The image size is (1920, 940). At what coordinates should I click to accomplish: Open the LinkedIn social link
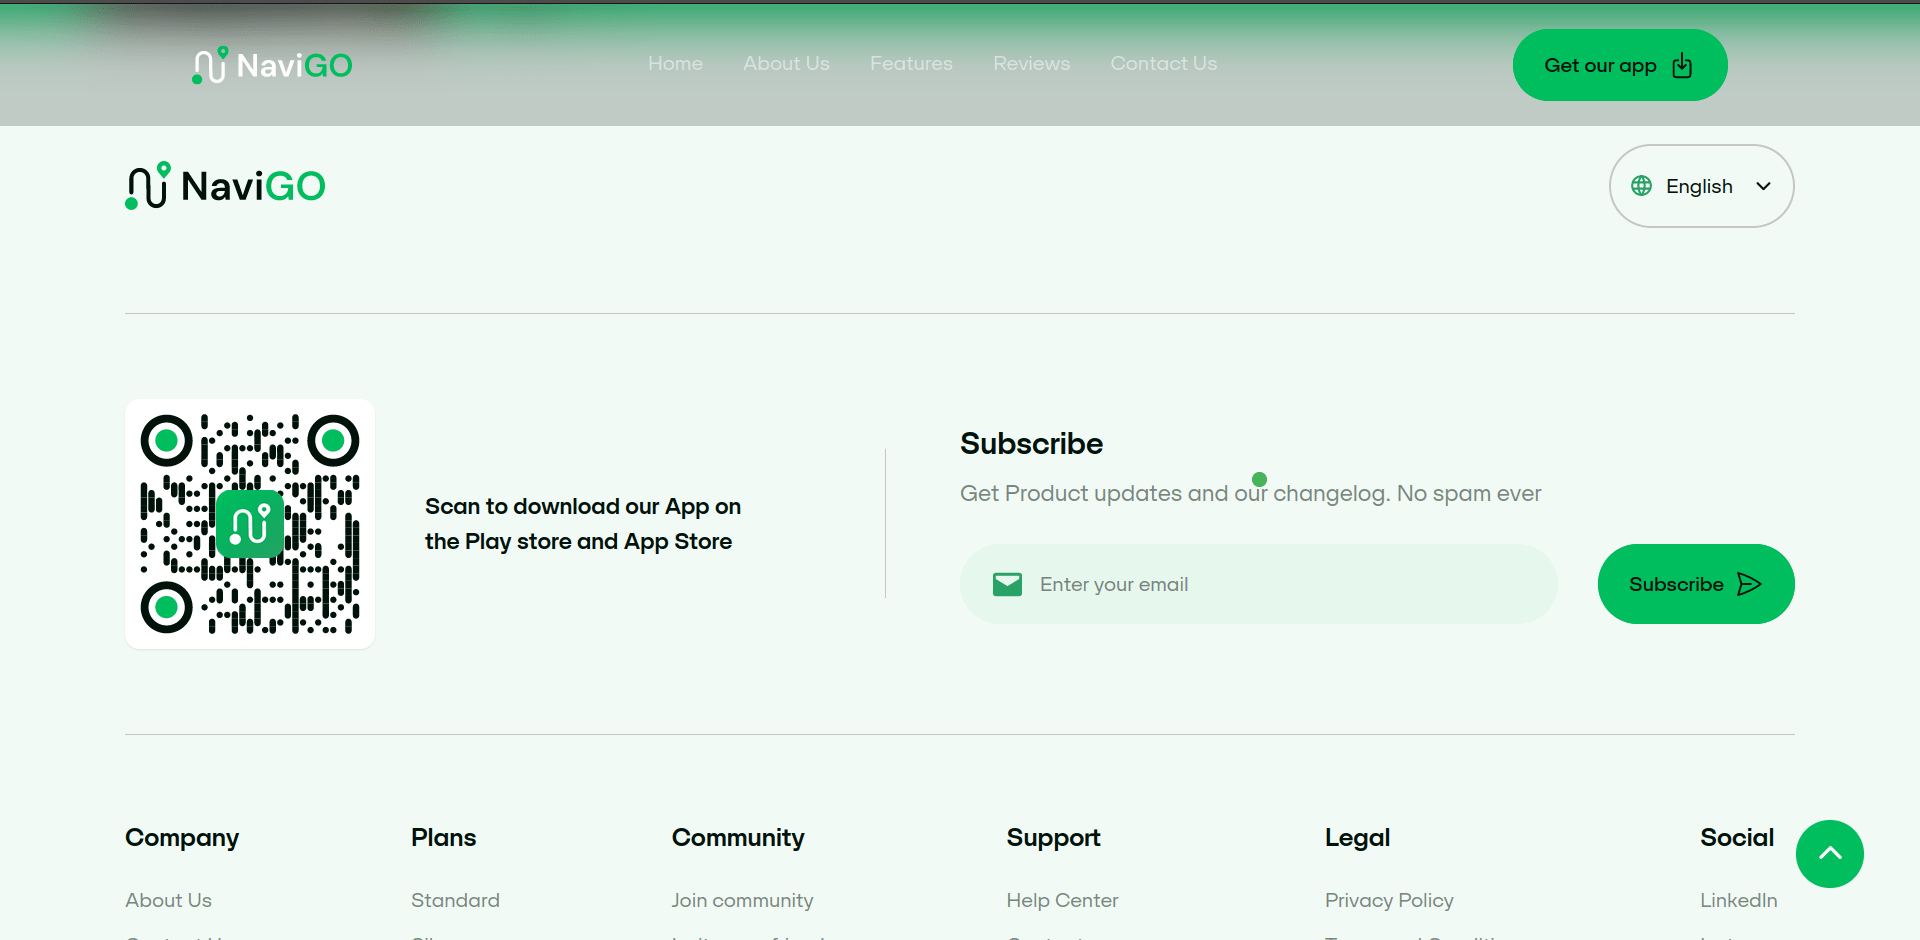[x=1738, y=900]
